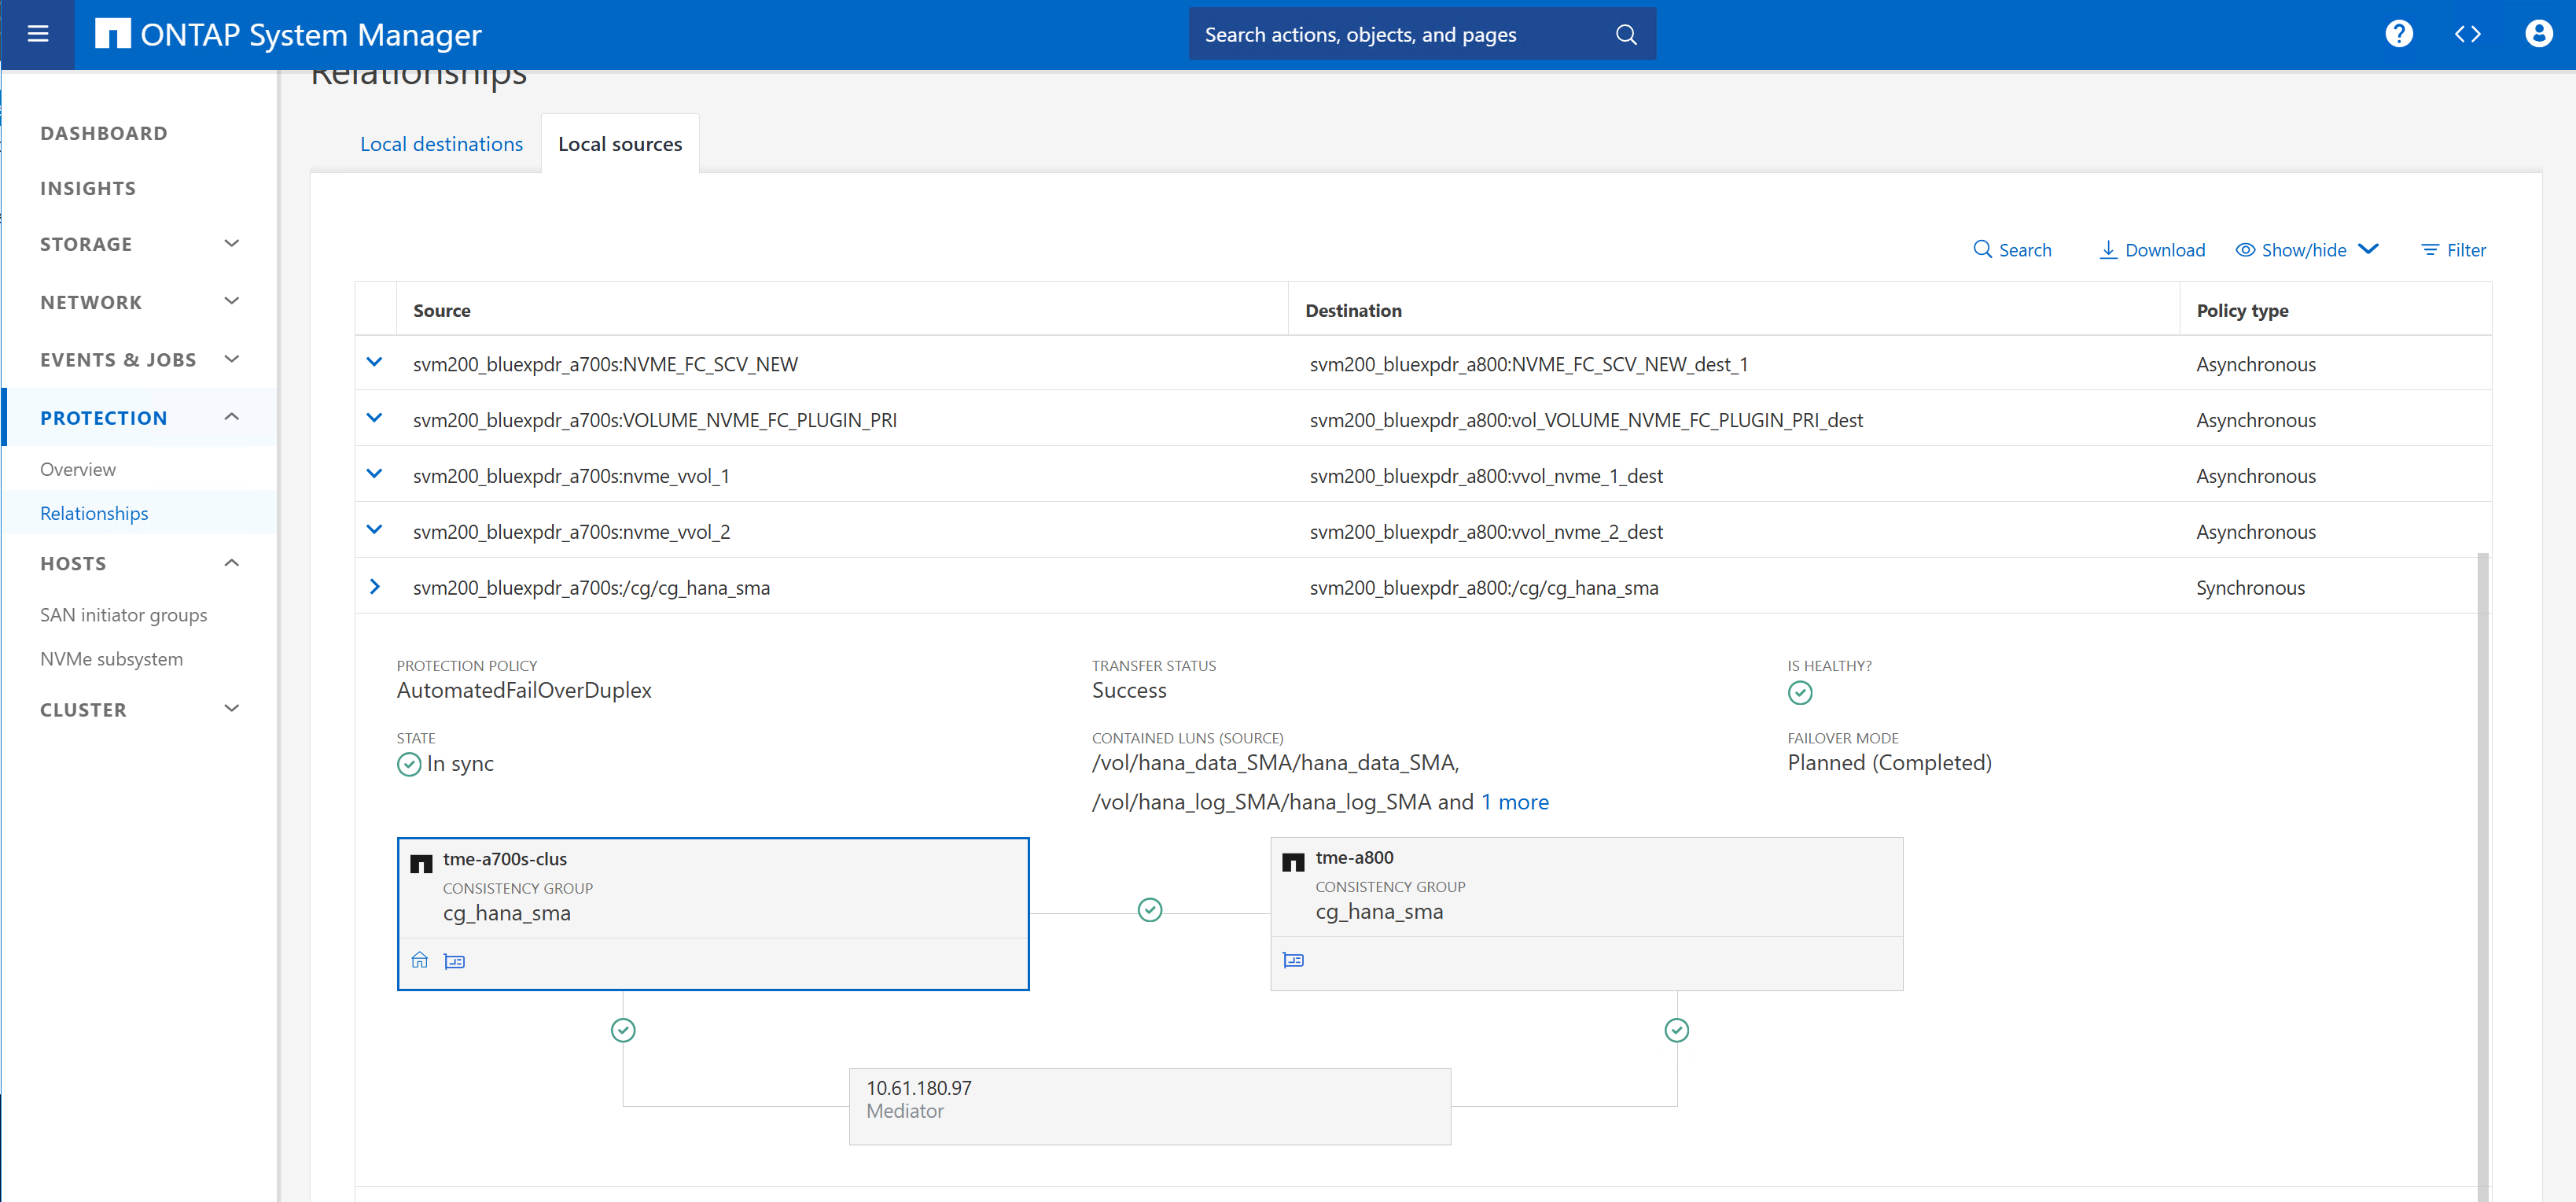This screenshot has width=2576, height=1202.
Task: Click health check icon between consistency groups
Action: pyautogui.click(x=1150, y=910)
